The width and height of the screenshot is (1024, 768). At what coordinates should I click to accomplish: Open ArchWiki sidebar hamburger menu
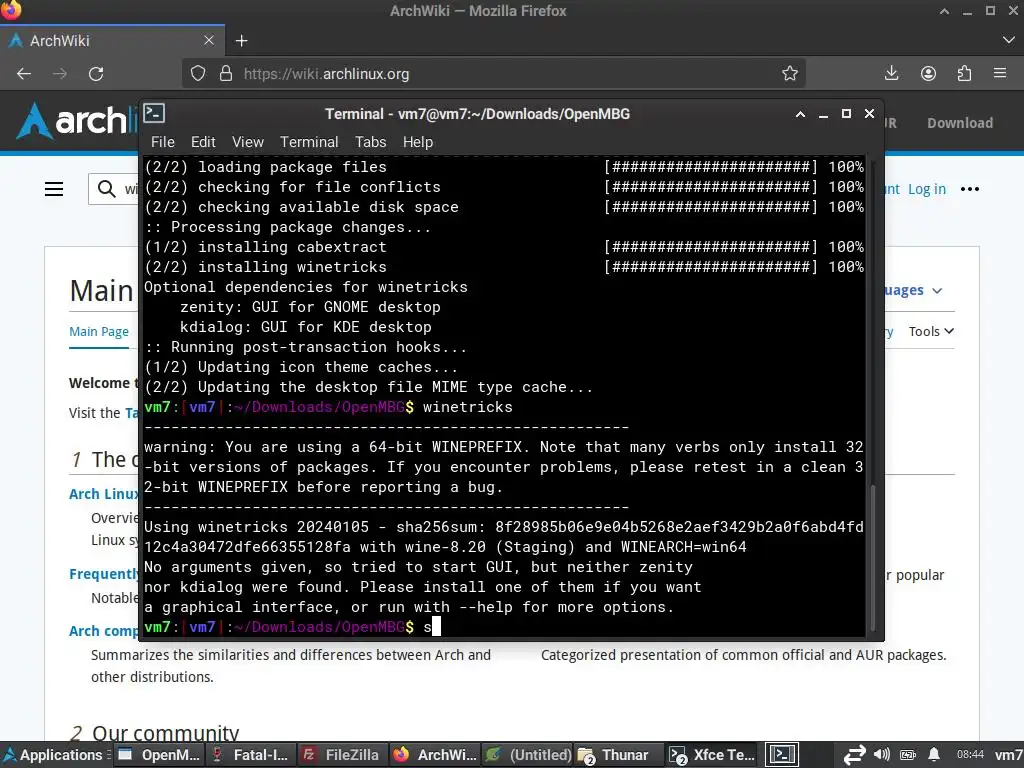[54, 189]
